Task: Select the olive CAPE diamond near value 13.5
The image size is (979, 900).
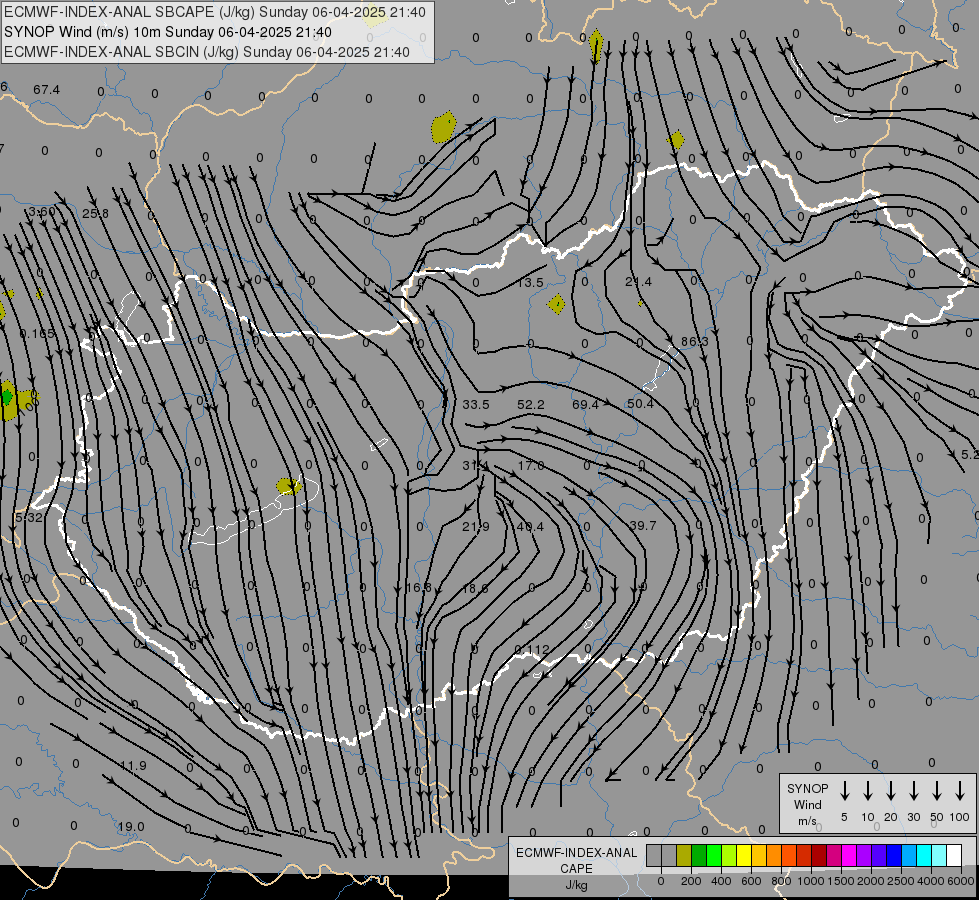Action: click(x=556, y=305)
